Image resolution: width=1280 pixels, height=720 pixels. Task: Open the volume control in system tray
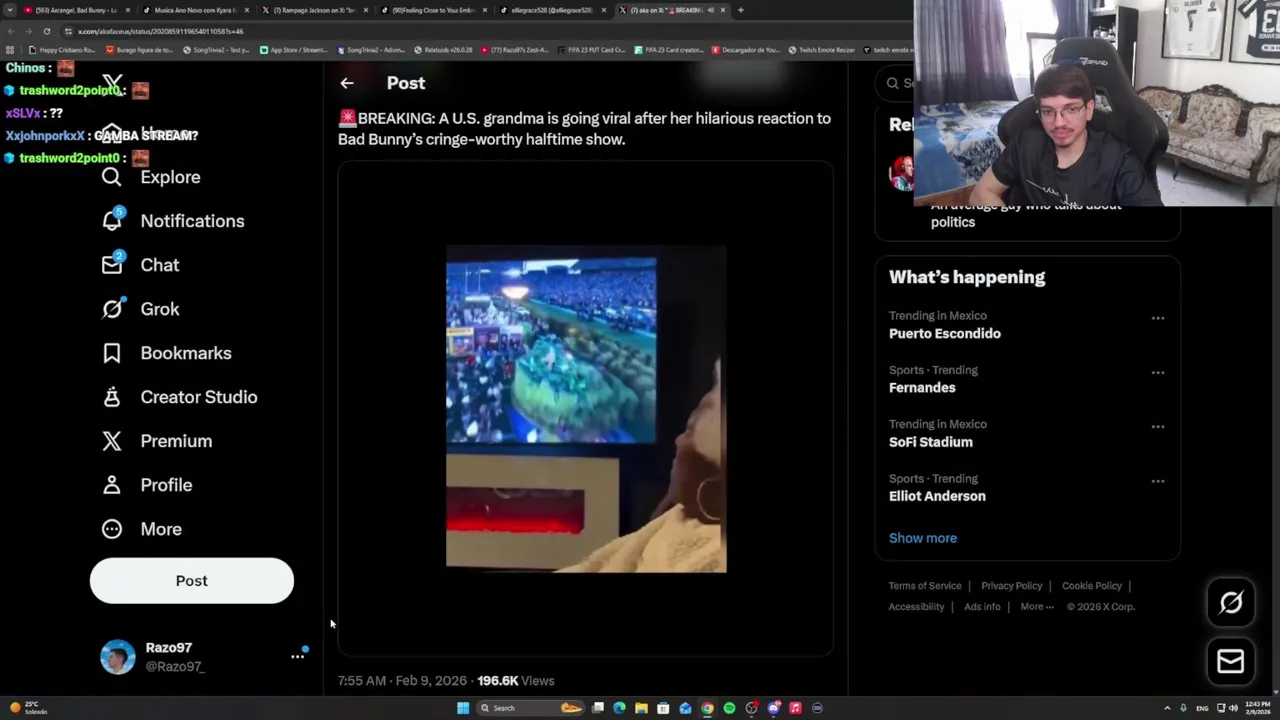pos(1233,708)
